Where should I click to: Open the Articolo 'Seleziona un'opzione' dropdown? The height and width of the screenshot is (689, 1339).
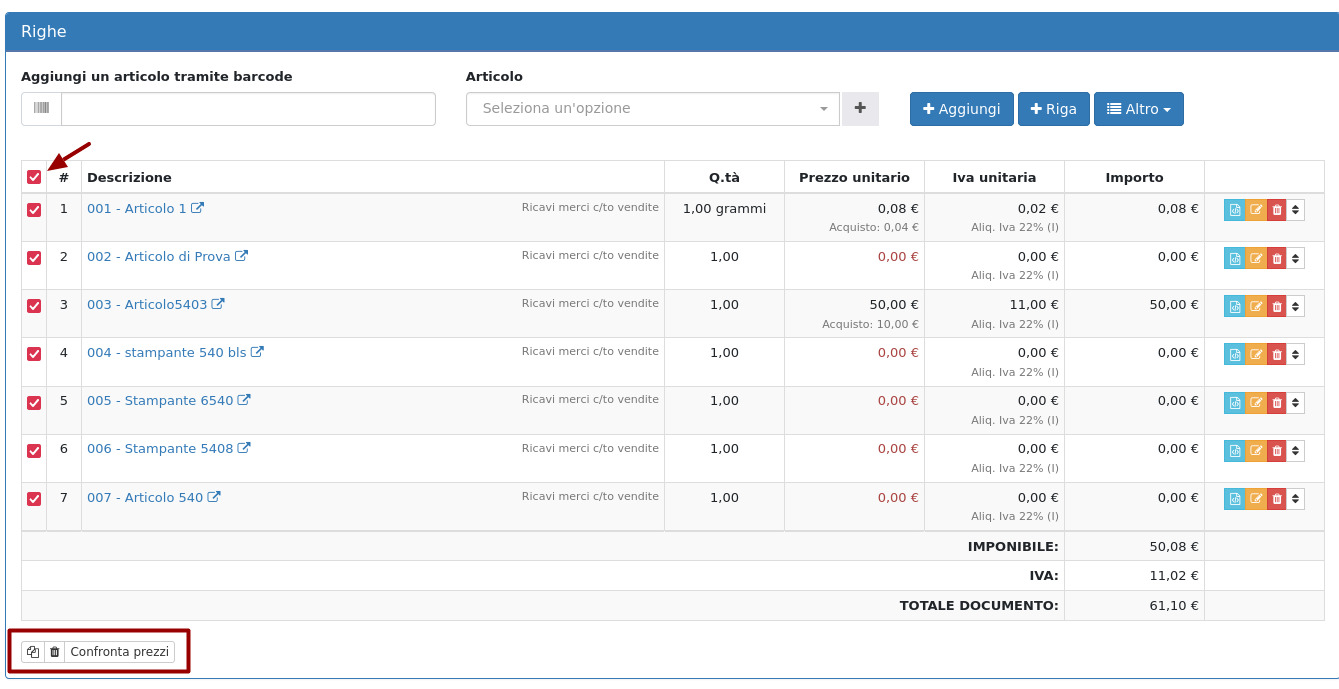(x=652, y=109)
